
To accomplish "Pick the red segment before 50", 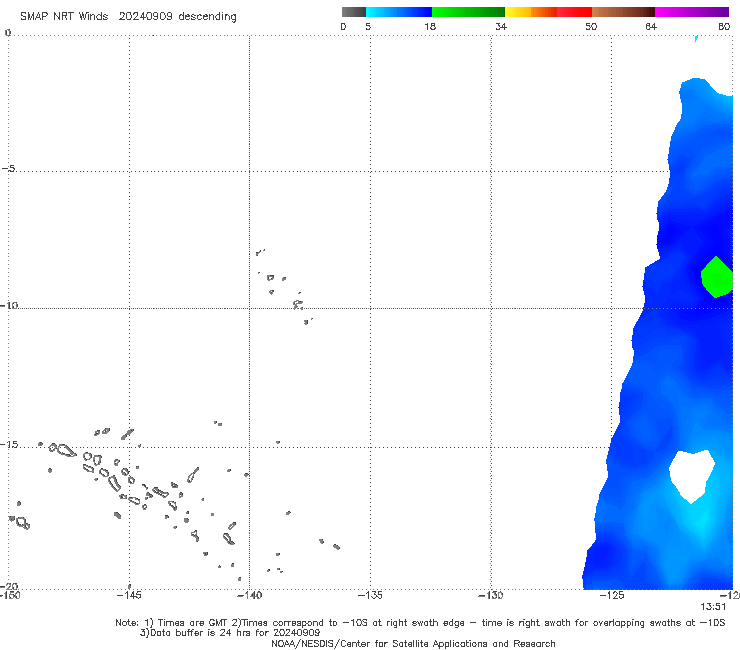I will tap(574, 12).
